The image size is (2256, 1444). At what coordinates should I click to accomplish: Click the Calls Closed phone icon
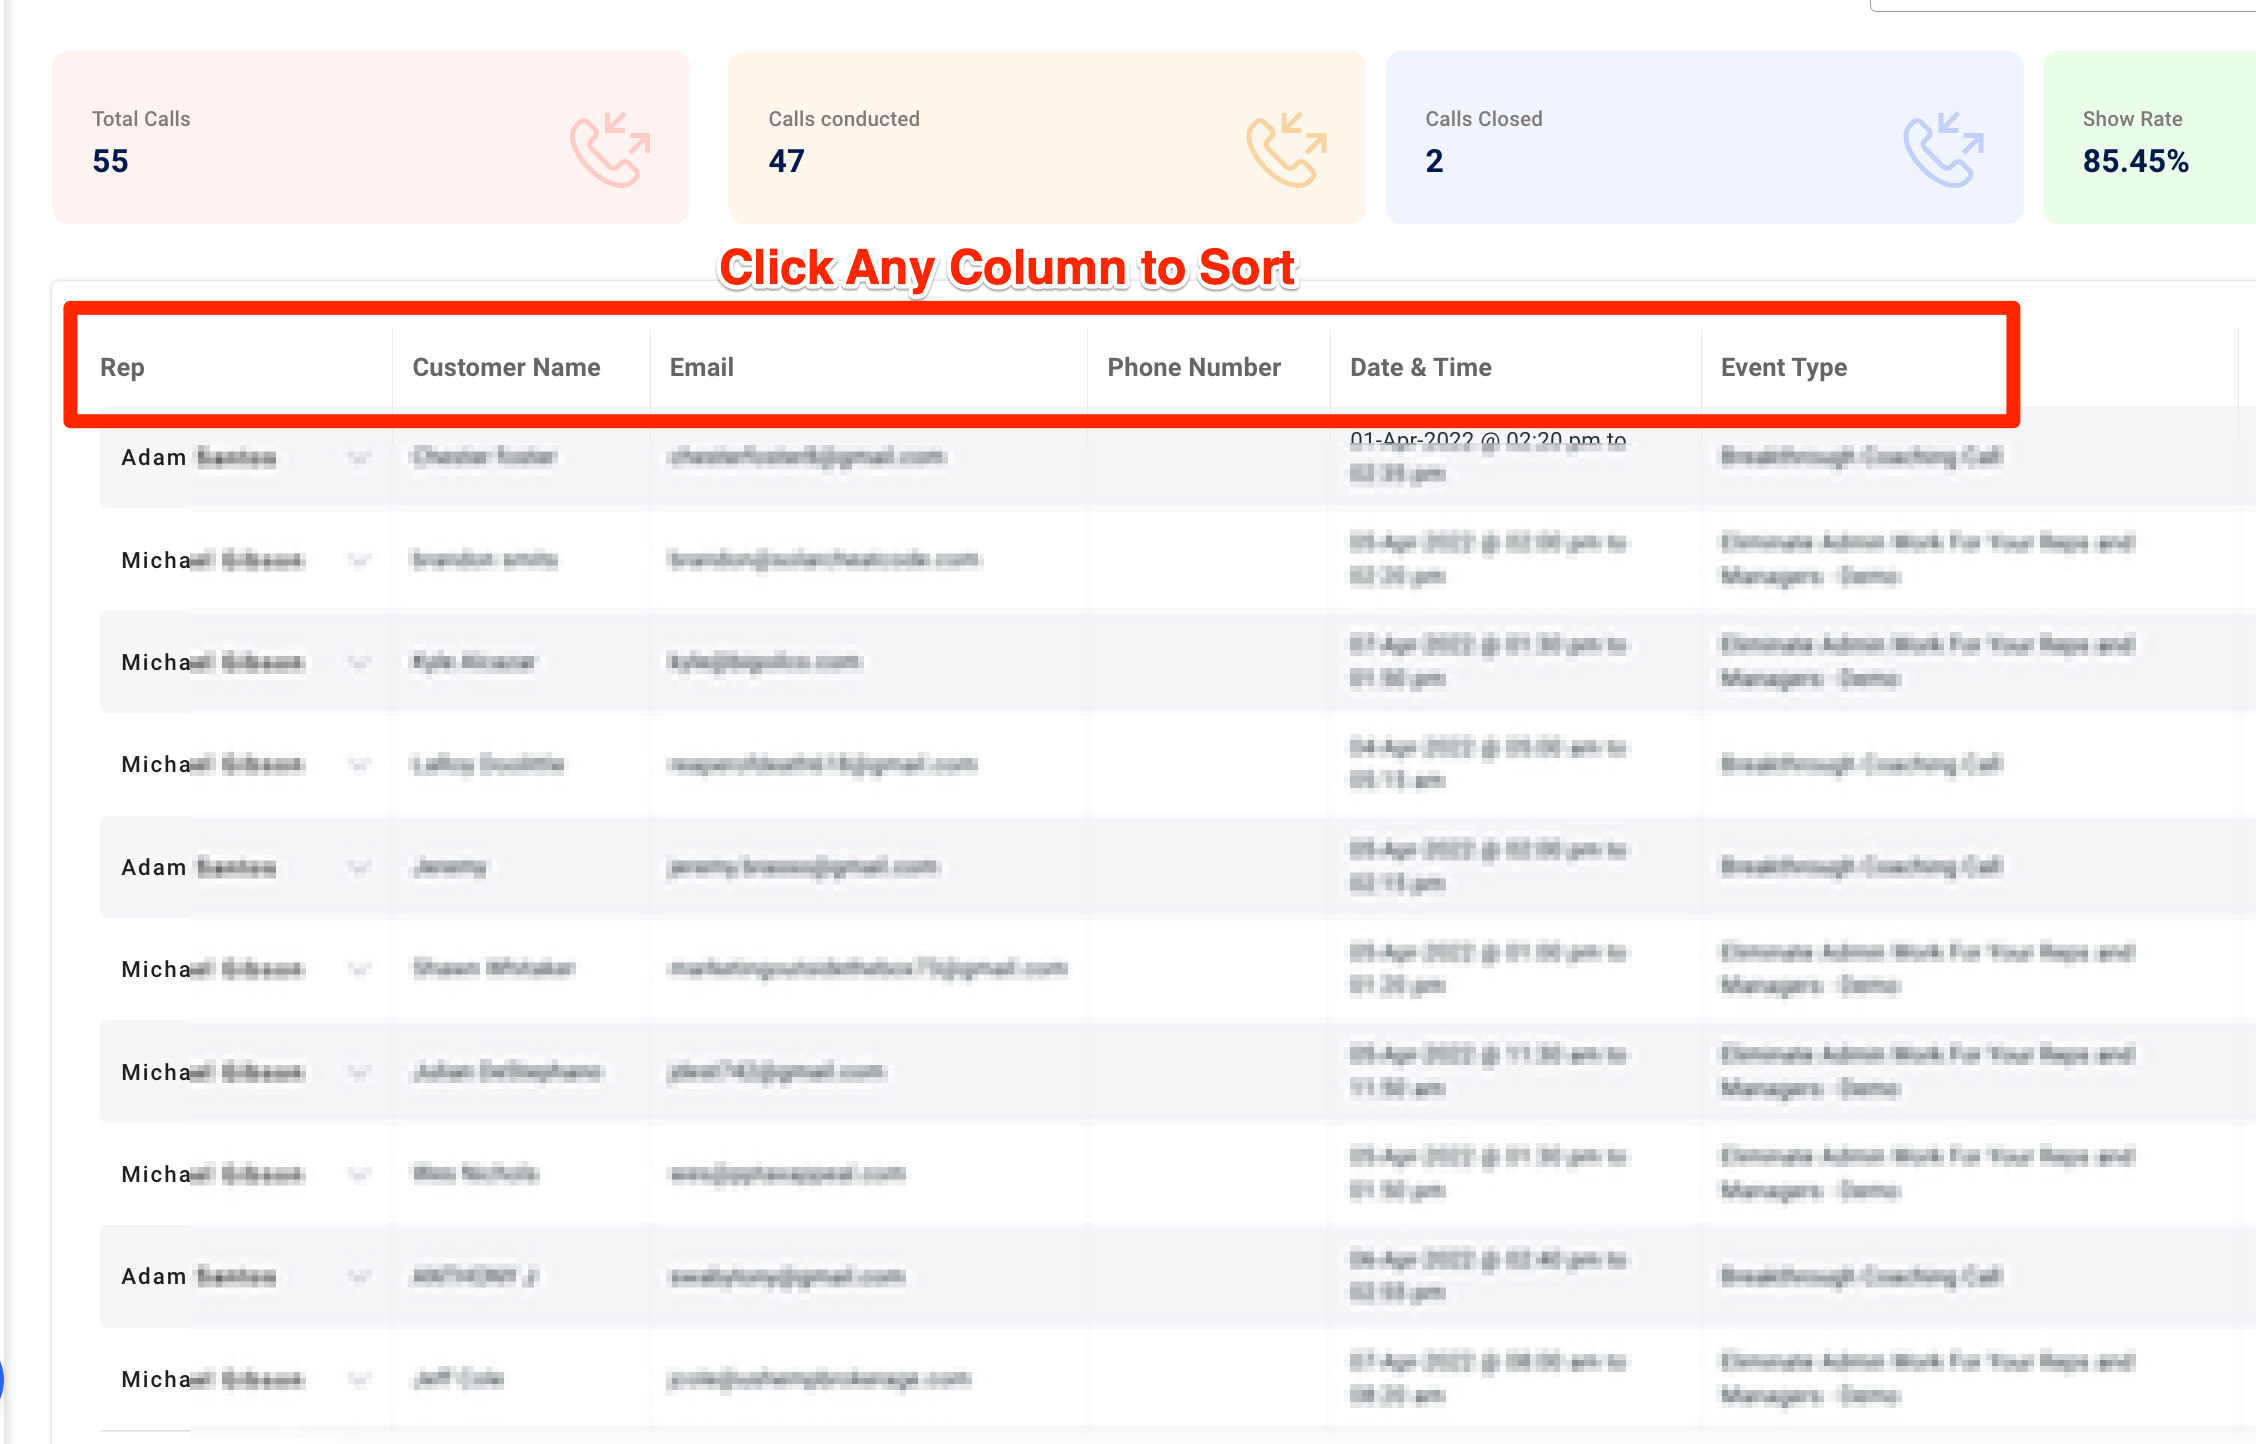click(x=1943, y=149)
